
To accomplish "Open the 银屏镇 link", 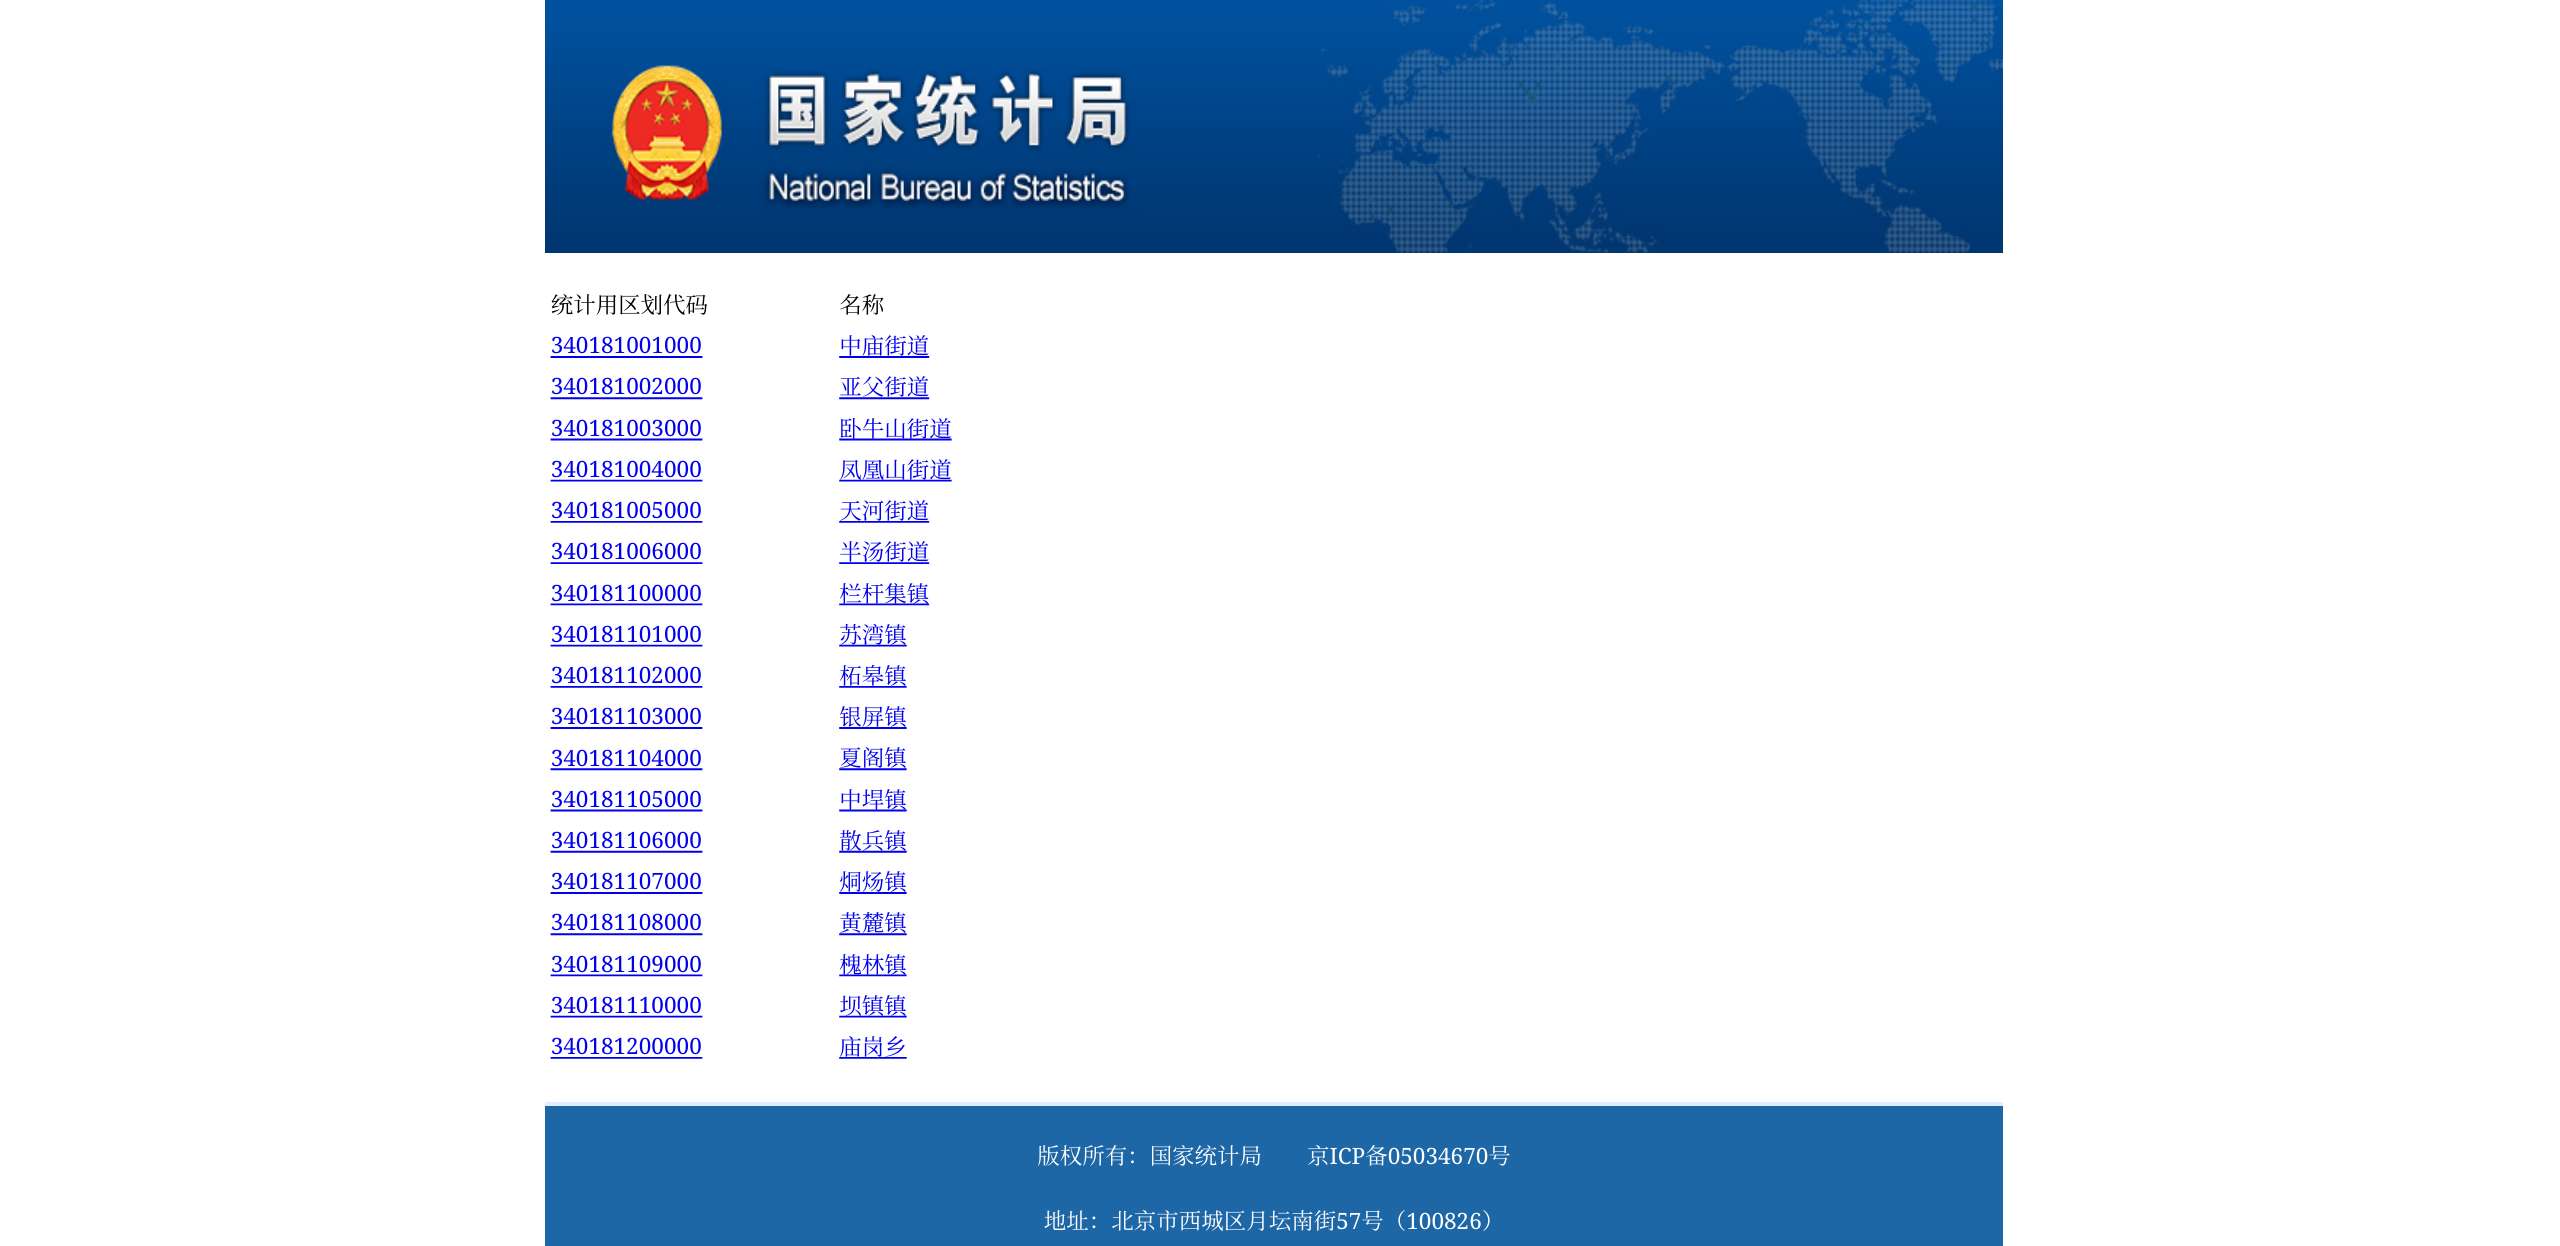I will tap(873, 717).
